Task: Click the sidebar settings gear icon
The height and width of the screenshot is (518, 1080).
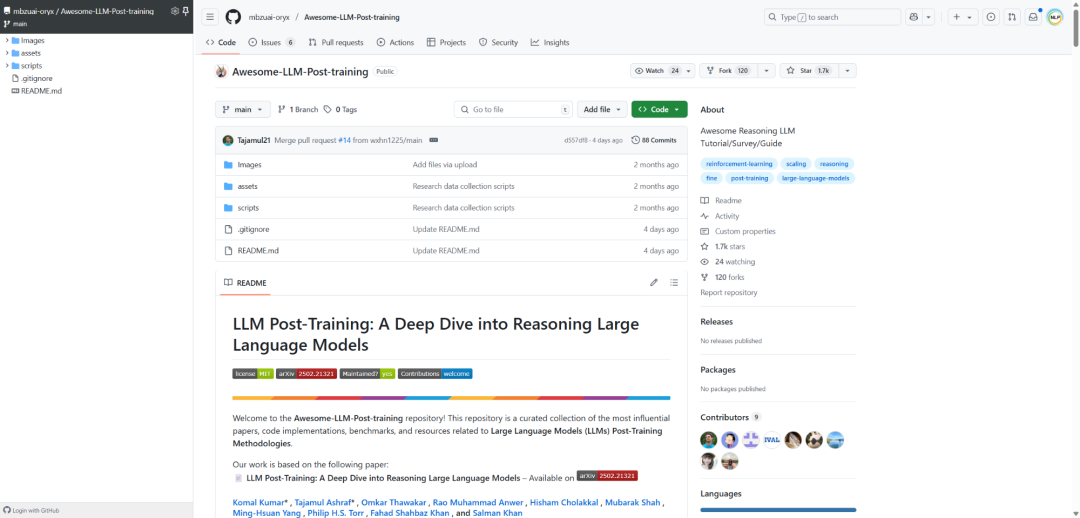Action: coord(175,11)
